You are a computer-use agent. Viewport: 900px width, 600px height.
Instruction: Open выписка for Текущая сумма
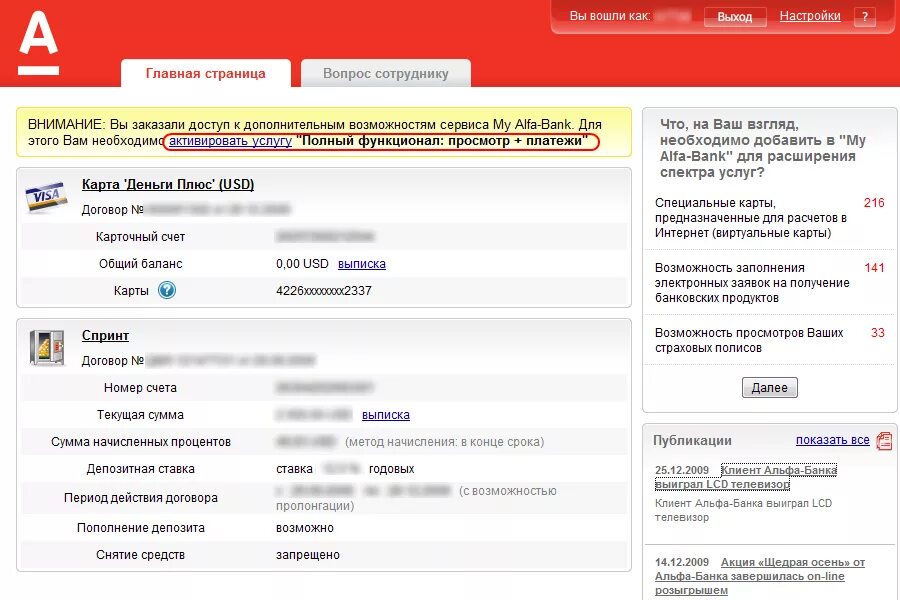pos(386,415)
